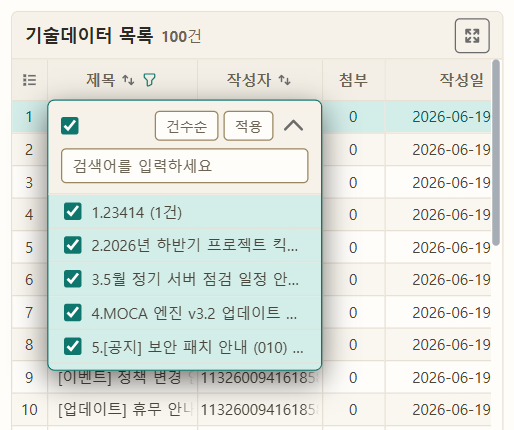Click author cell in row 10
The width and height of the screenshot is (514, 430).
[260, 410]
